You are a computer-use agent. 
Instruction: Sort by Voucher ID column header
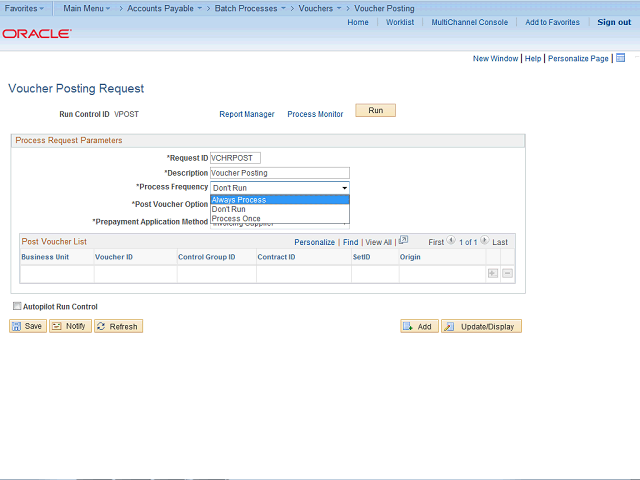click(114, 257)
